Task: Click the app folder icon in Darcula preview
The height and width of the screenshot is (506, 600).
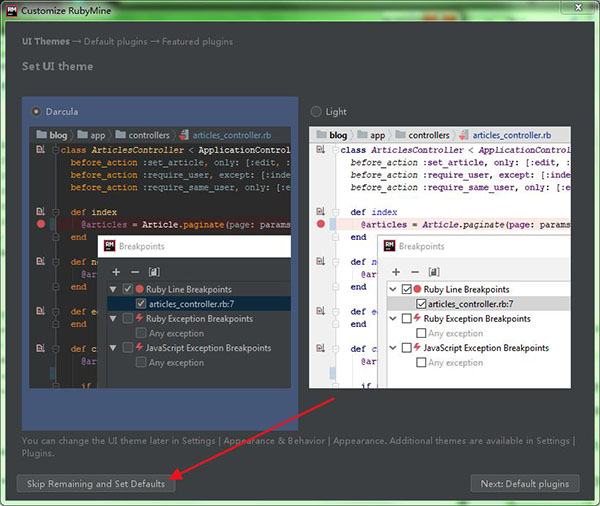Action: tap(82, 134)
